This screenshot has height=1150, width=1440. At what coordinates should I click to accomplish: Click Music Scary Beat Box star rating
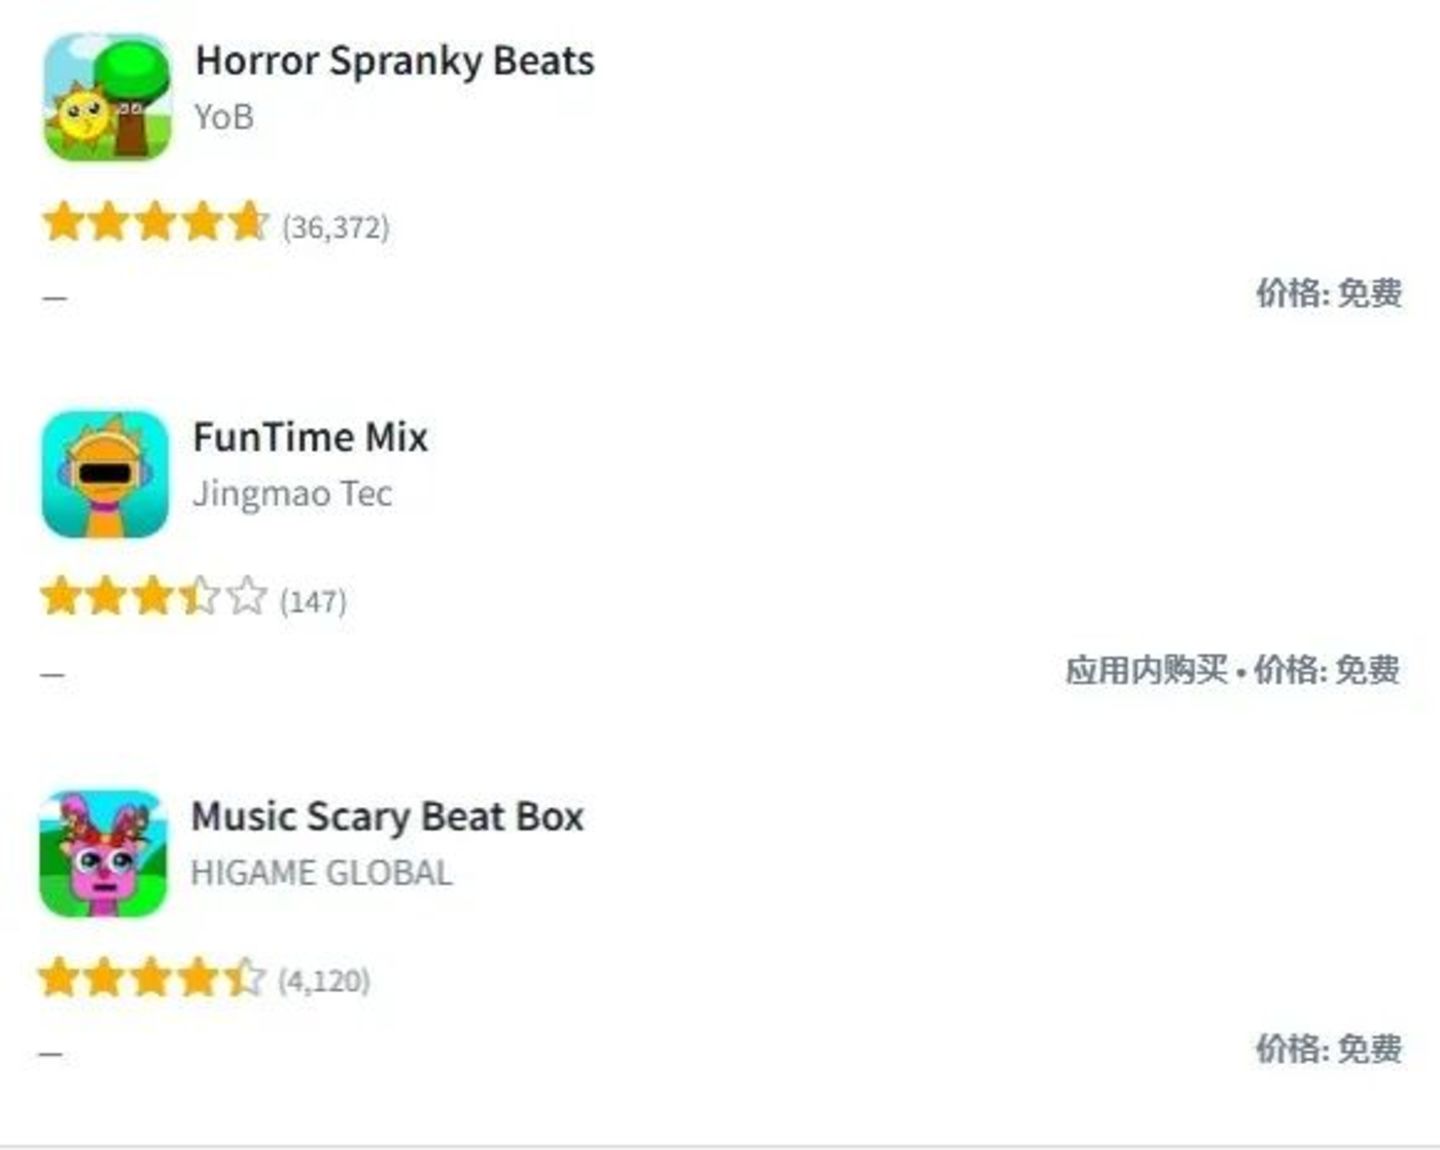click(151, 978)
